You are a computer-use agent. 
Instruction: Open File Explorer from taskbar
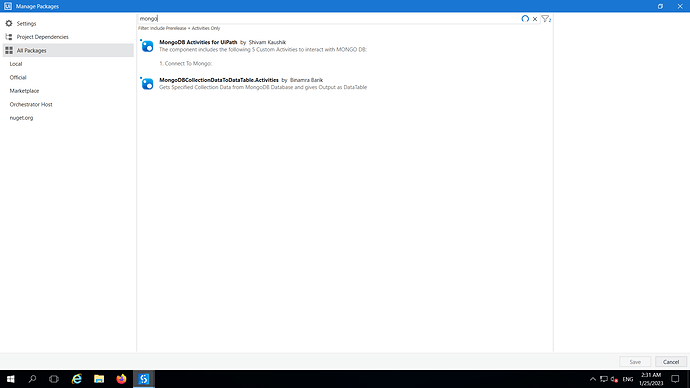pos(99,379)
